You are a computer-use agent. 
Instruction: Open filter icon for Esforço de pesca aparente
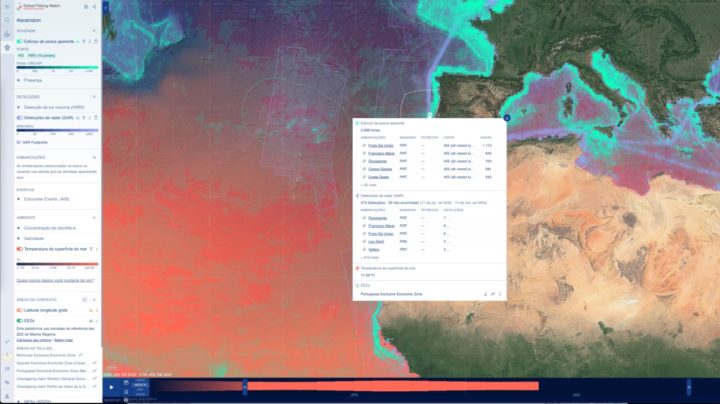pyautogui.click(x=84, y=41)
